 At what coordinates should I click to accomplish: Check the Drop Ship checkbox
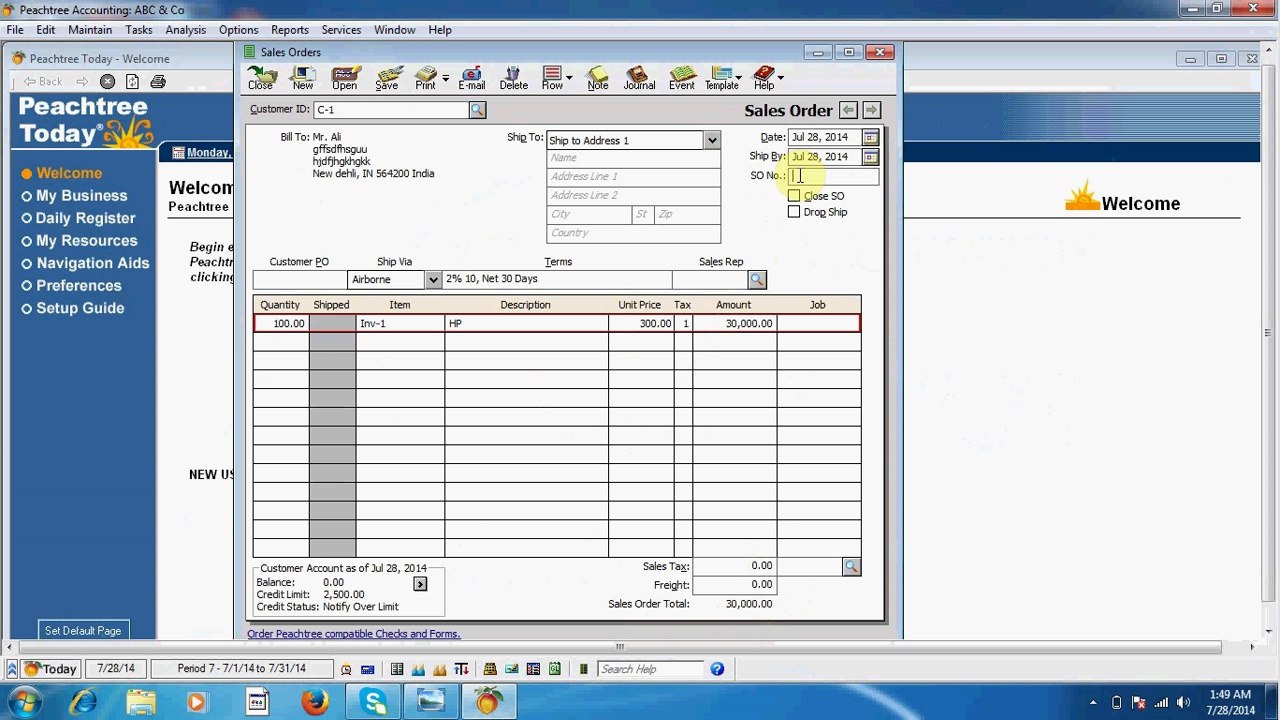pos(794,212)
